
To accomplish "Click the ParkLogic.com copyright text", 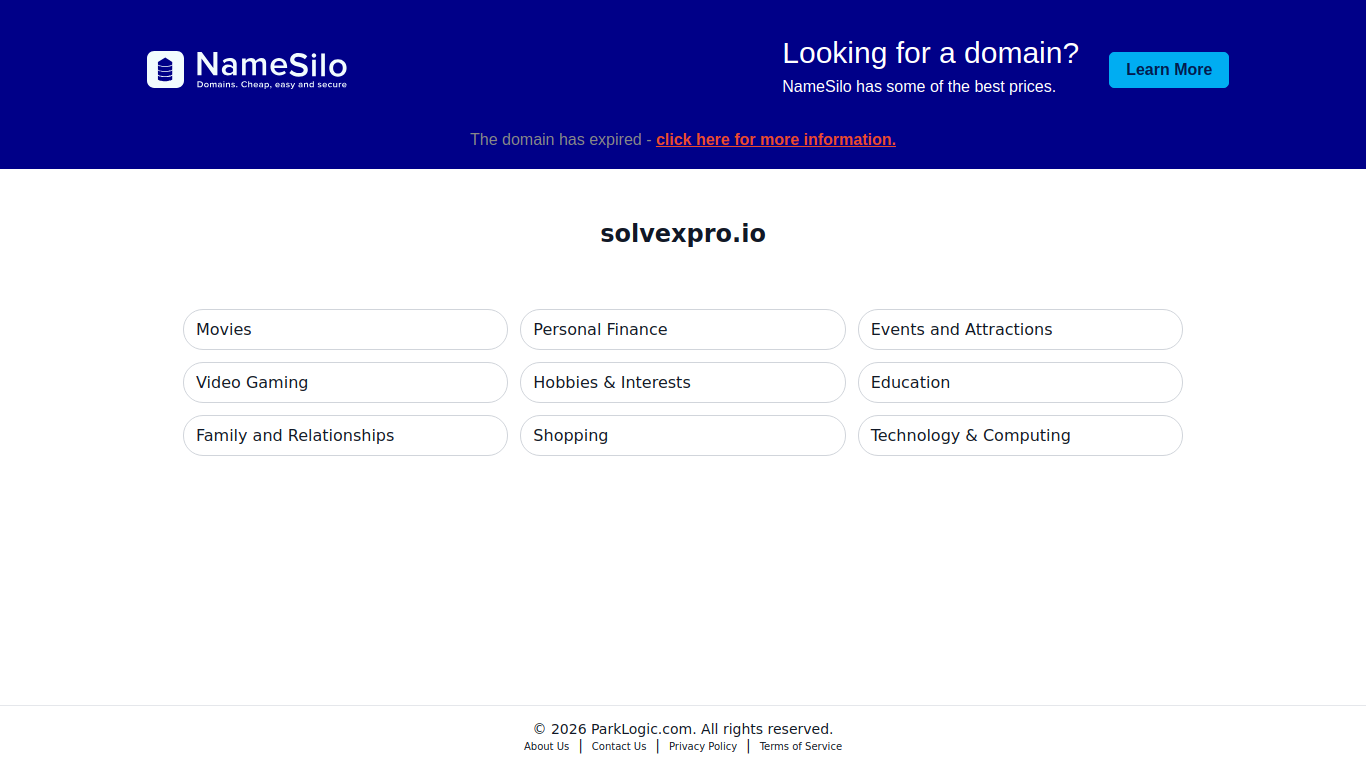I will point(683,729).
